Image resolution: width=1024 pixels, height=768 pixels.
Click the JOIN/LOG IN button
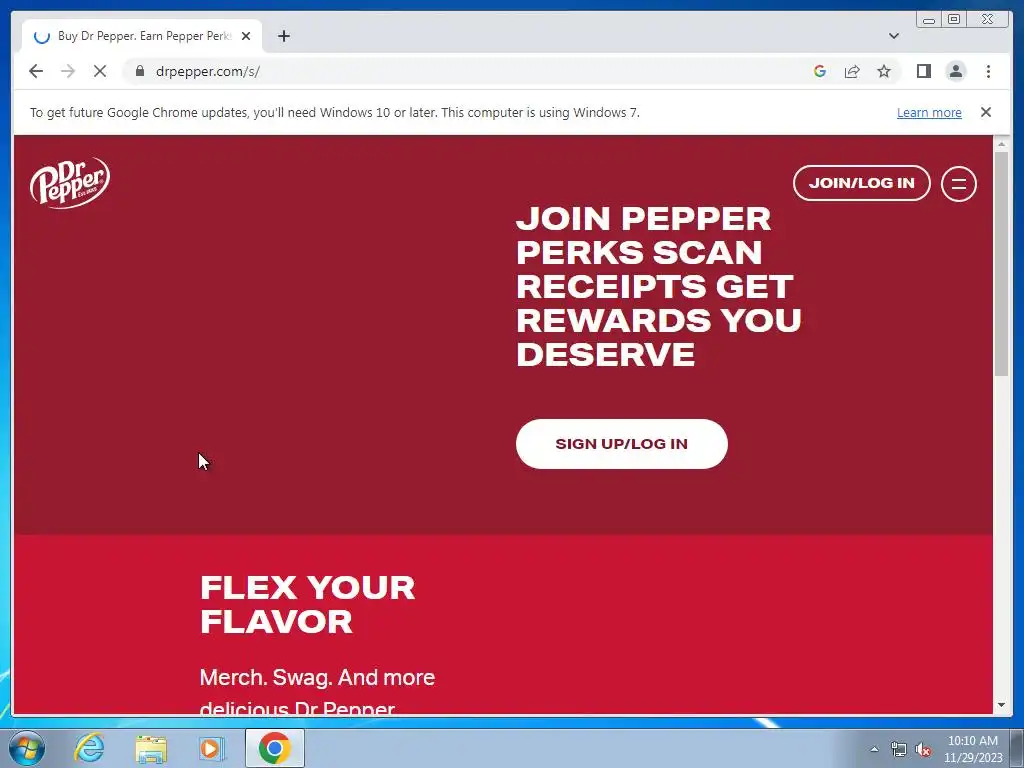(x=861, y=183)
